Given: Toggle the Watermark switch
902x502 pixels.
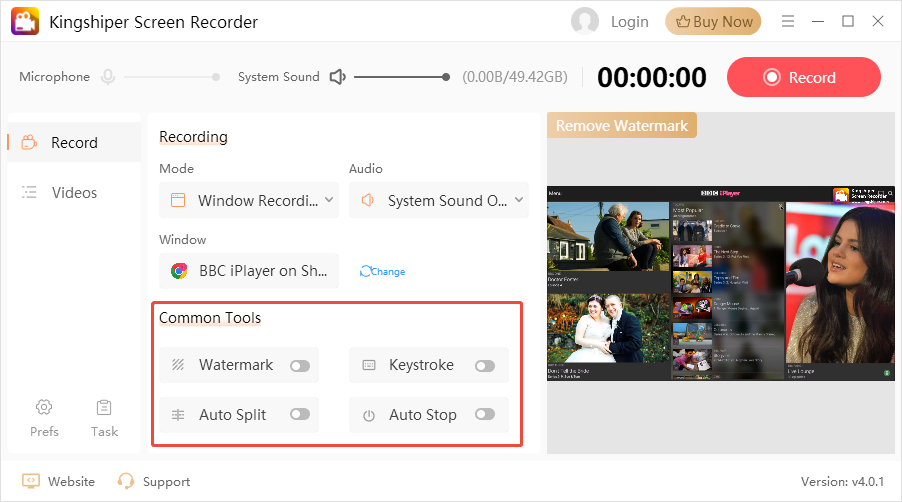Looking at the screenshot, I should pos(300,366).
